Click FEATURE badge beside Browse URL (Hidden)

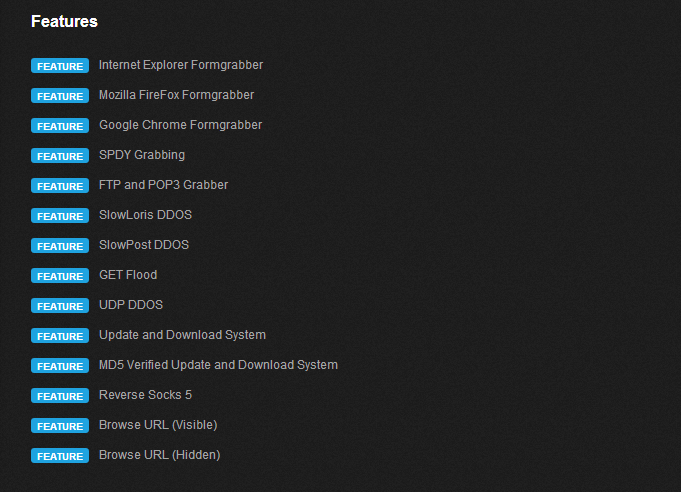(x=60, y=456)
